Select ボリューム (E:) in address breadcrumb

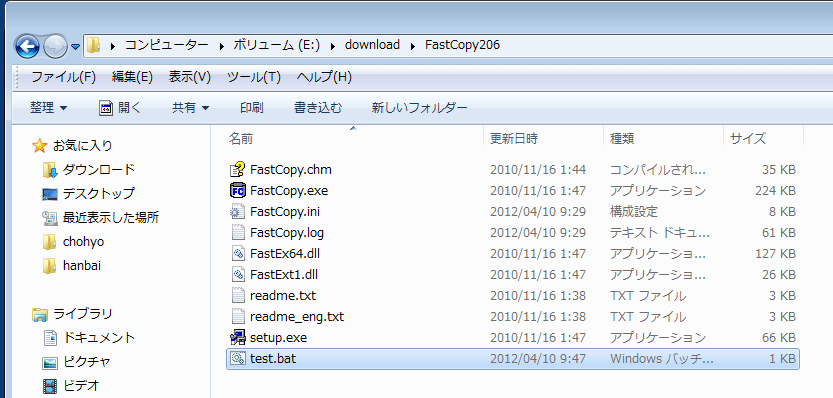click(x=276, y=45)
